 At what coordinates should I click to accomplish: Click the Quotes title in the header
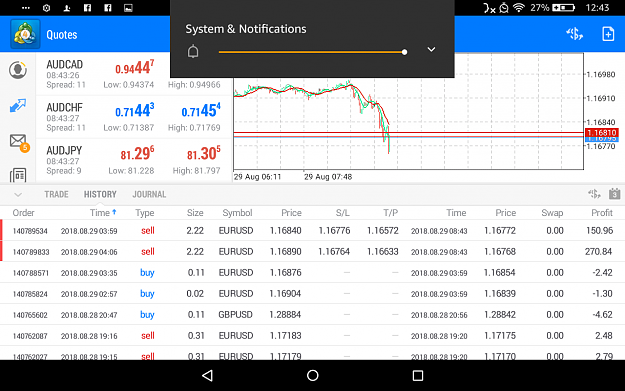pos(62,35)
